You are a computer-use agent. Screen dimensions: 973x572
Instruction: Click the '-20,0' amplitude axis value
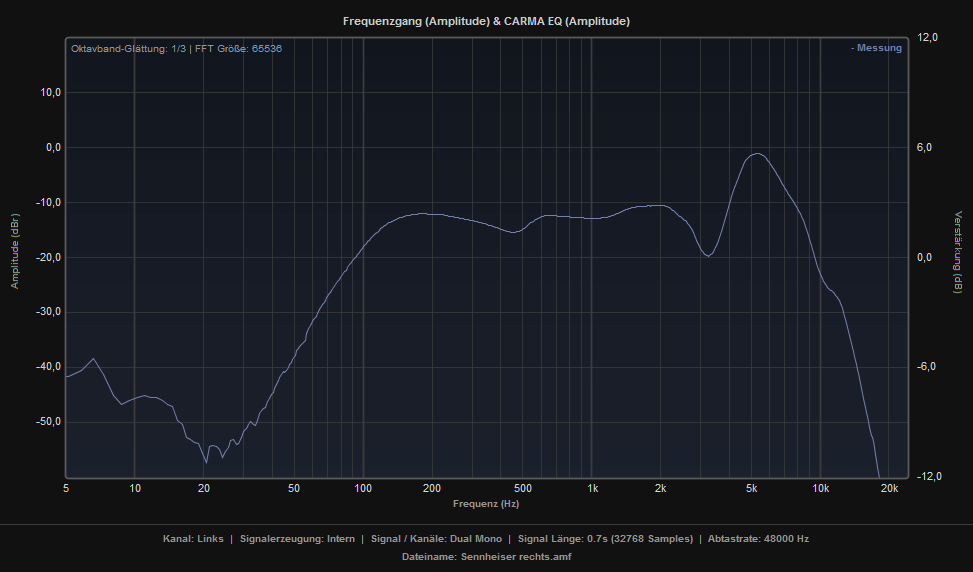pyautogui.click(x=49, y=257)
